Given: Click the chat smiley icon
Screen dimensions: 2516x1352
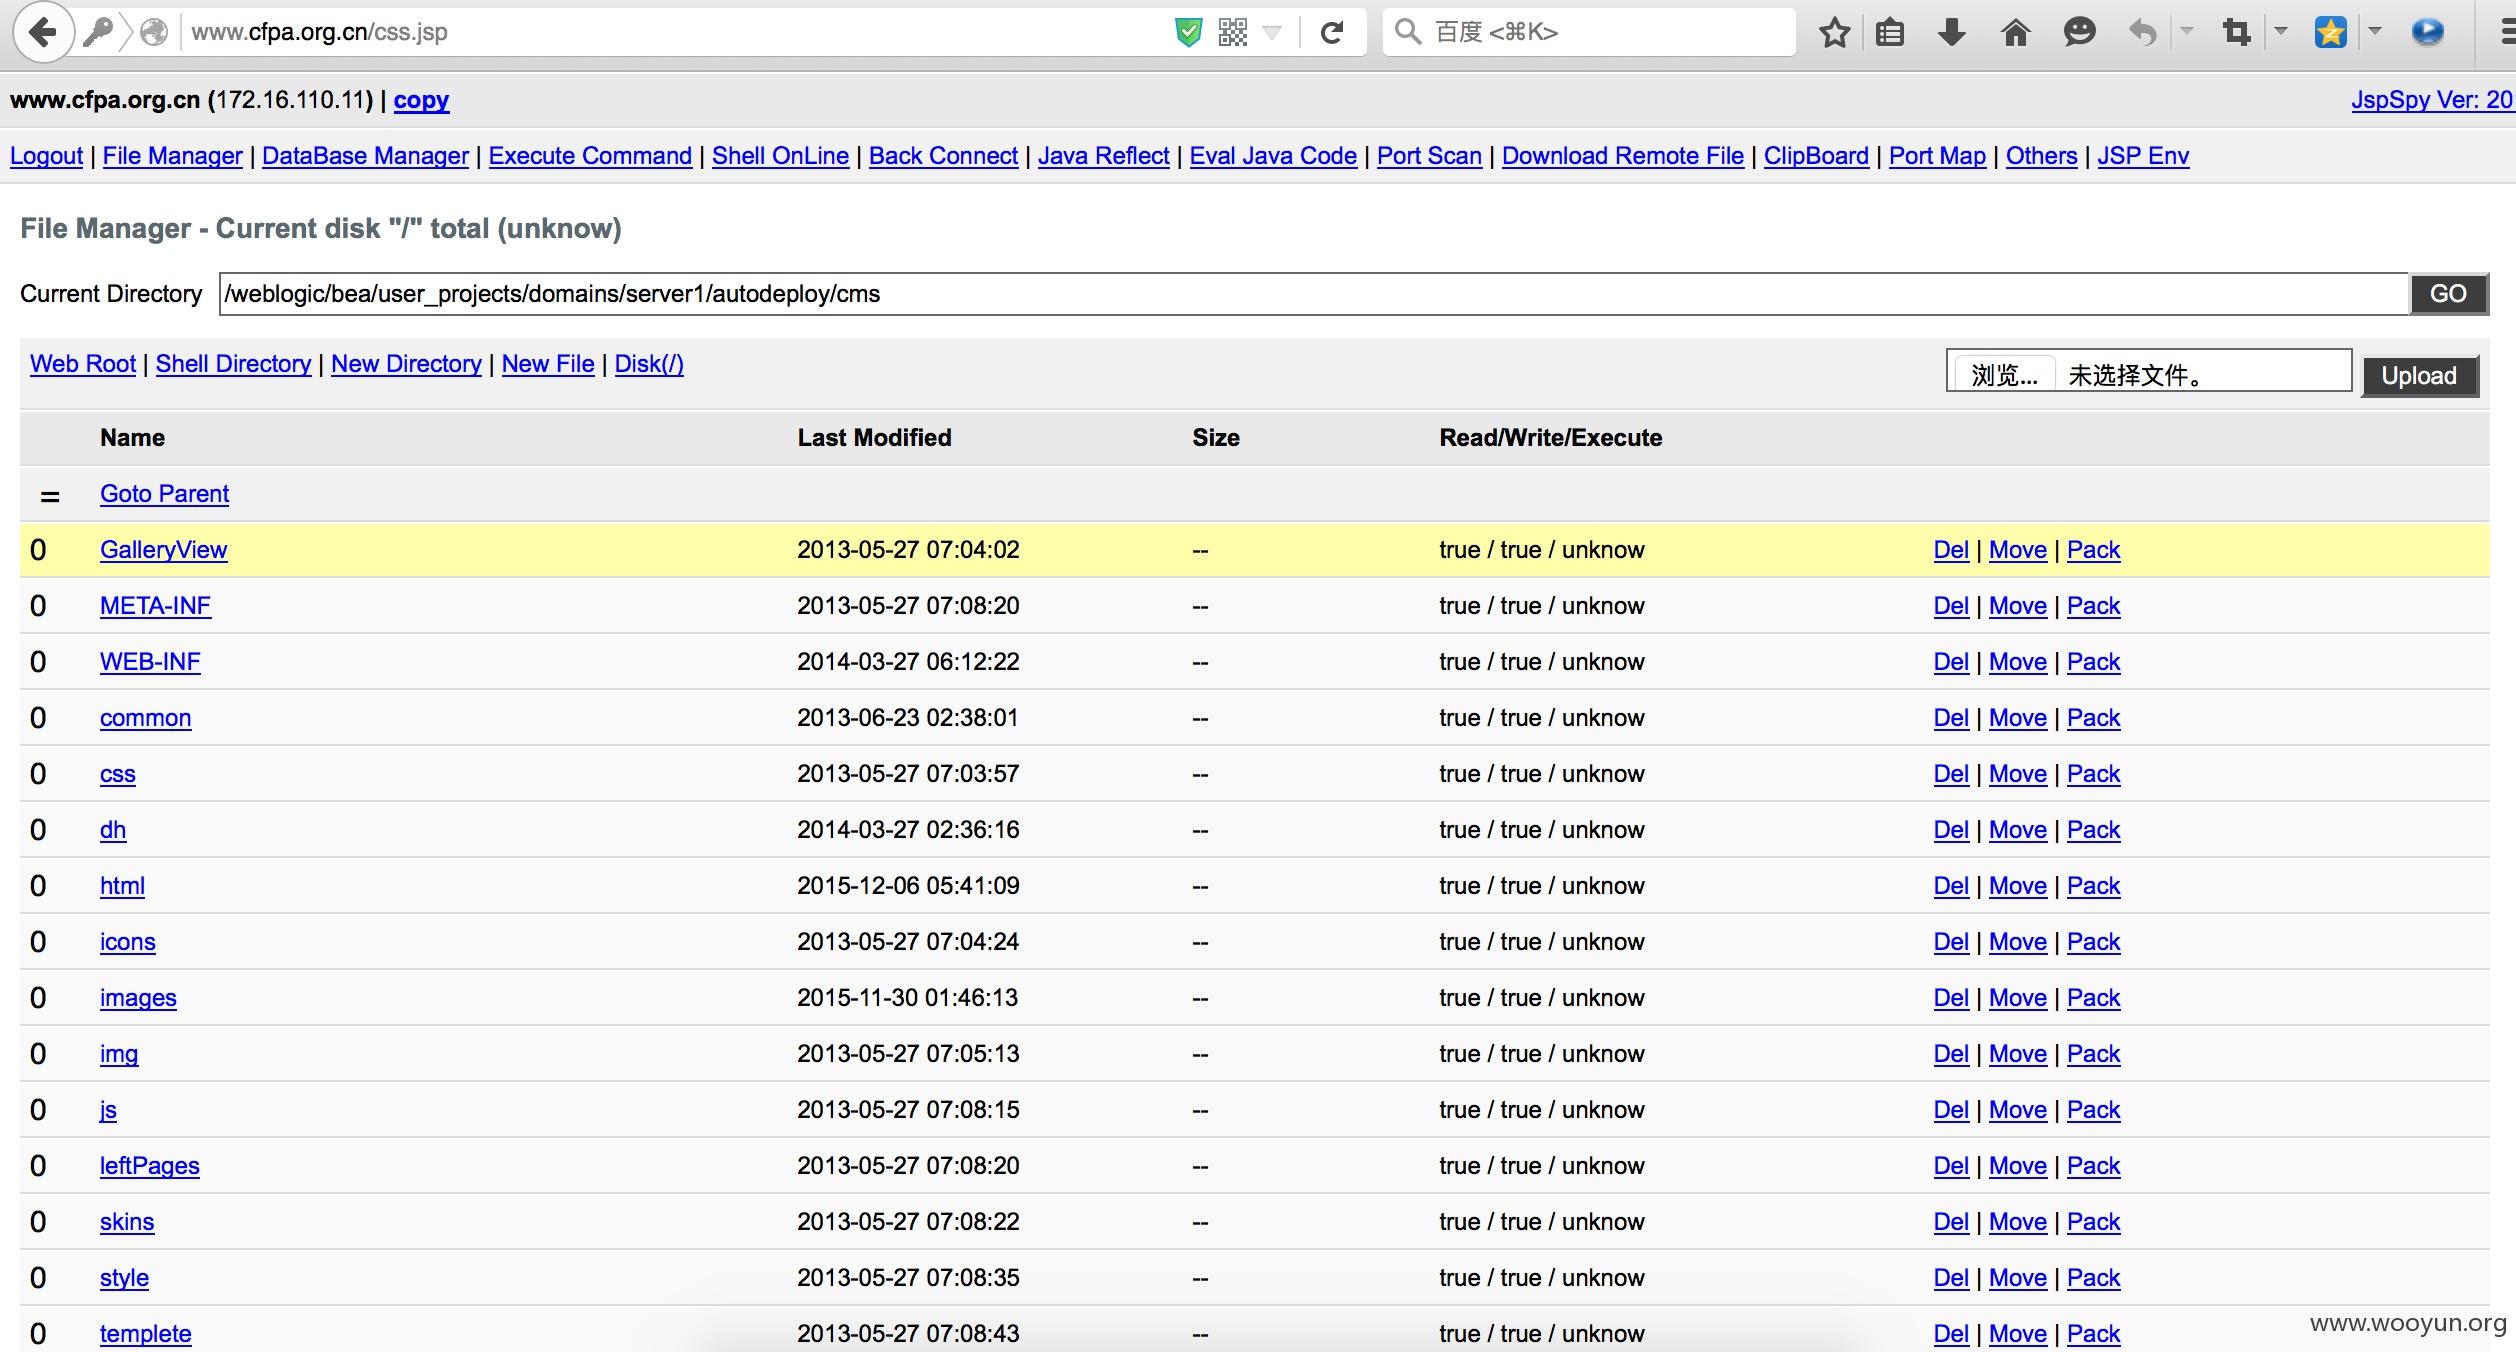Looking at the screenshot, I should 2079,33.
